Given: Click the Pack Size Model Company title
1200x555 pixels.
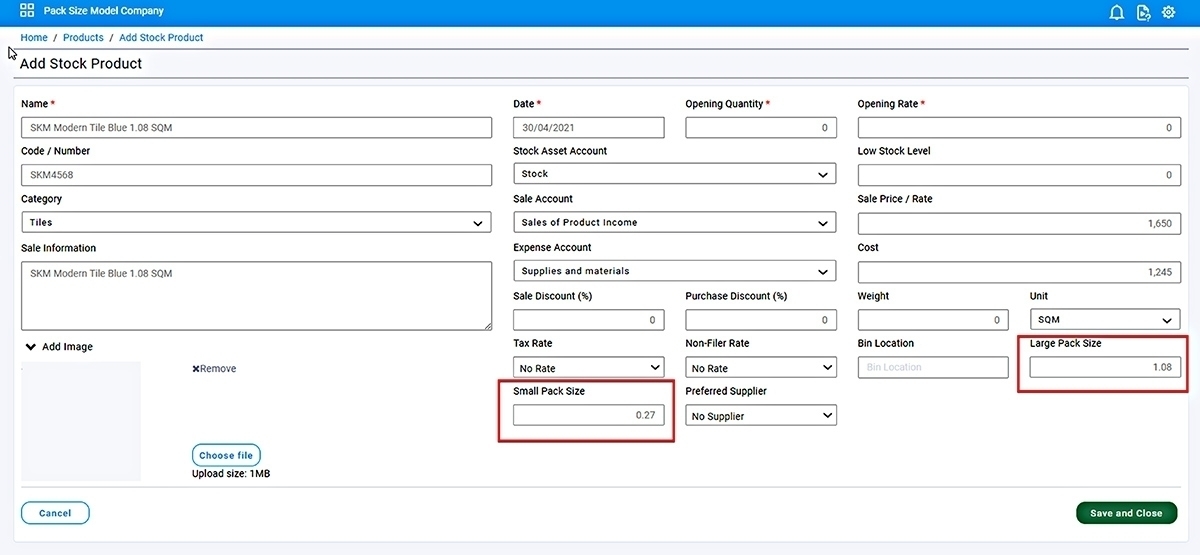Looking at the screenshot, I should tap(104, 11).
